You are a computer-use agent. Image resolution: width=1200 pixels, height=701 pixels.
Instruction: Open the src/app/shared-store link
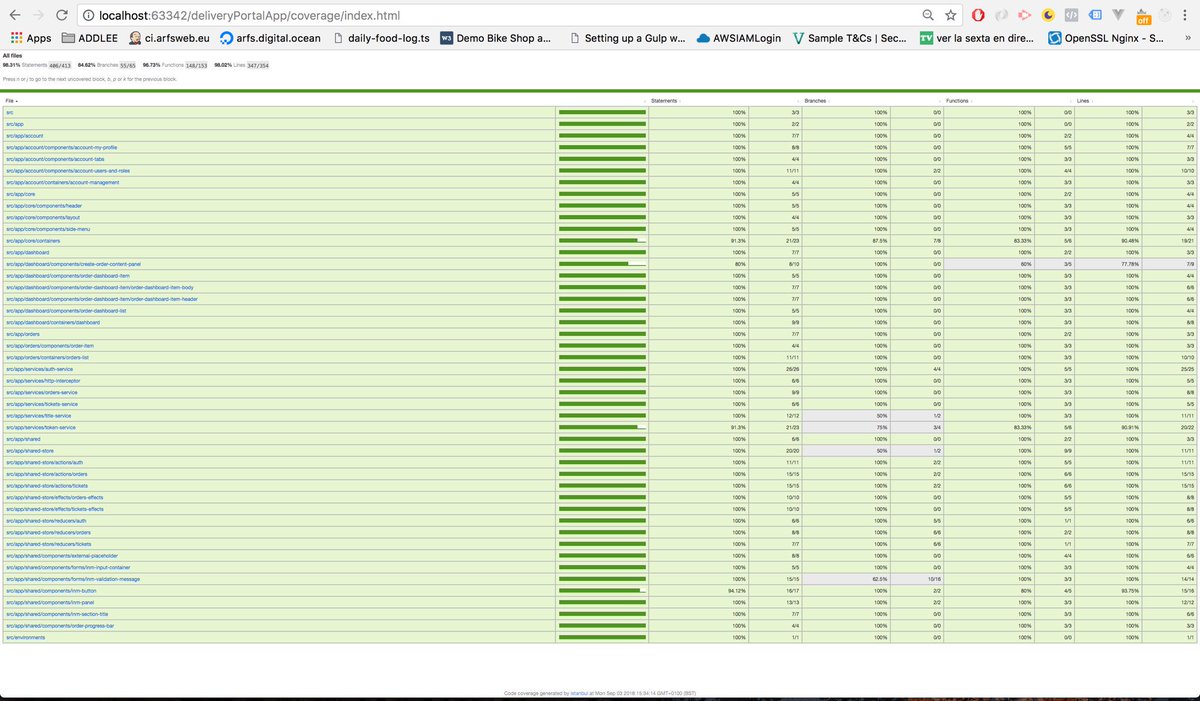[x=30, y=451]
